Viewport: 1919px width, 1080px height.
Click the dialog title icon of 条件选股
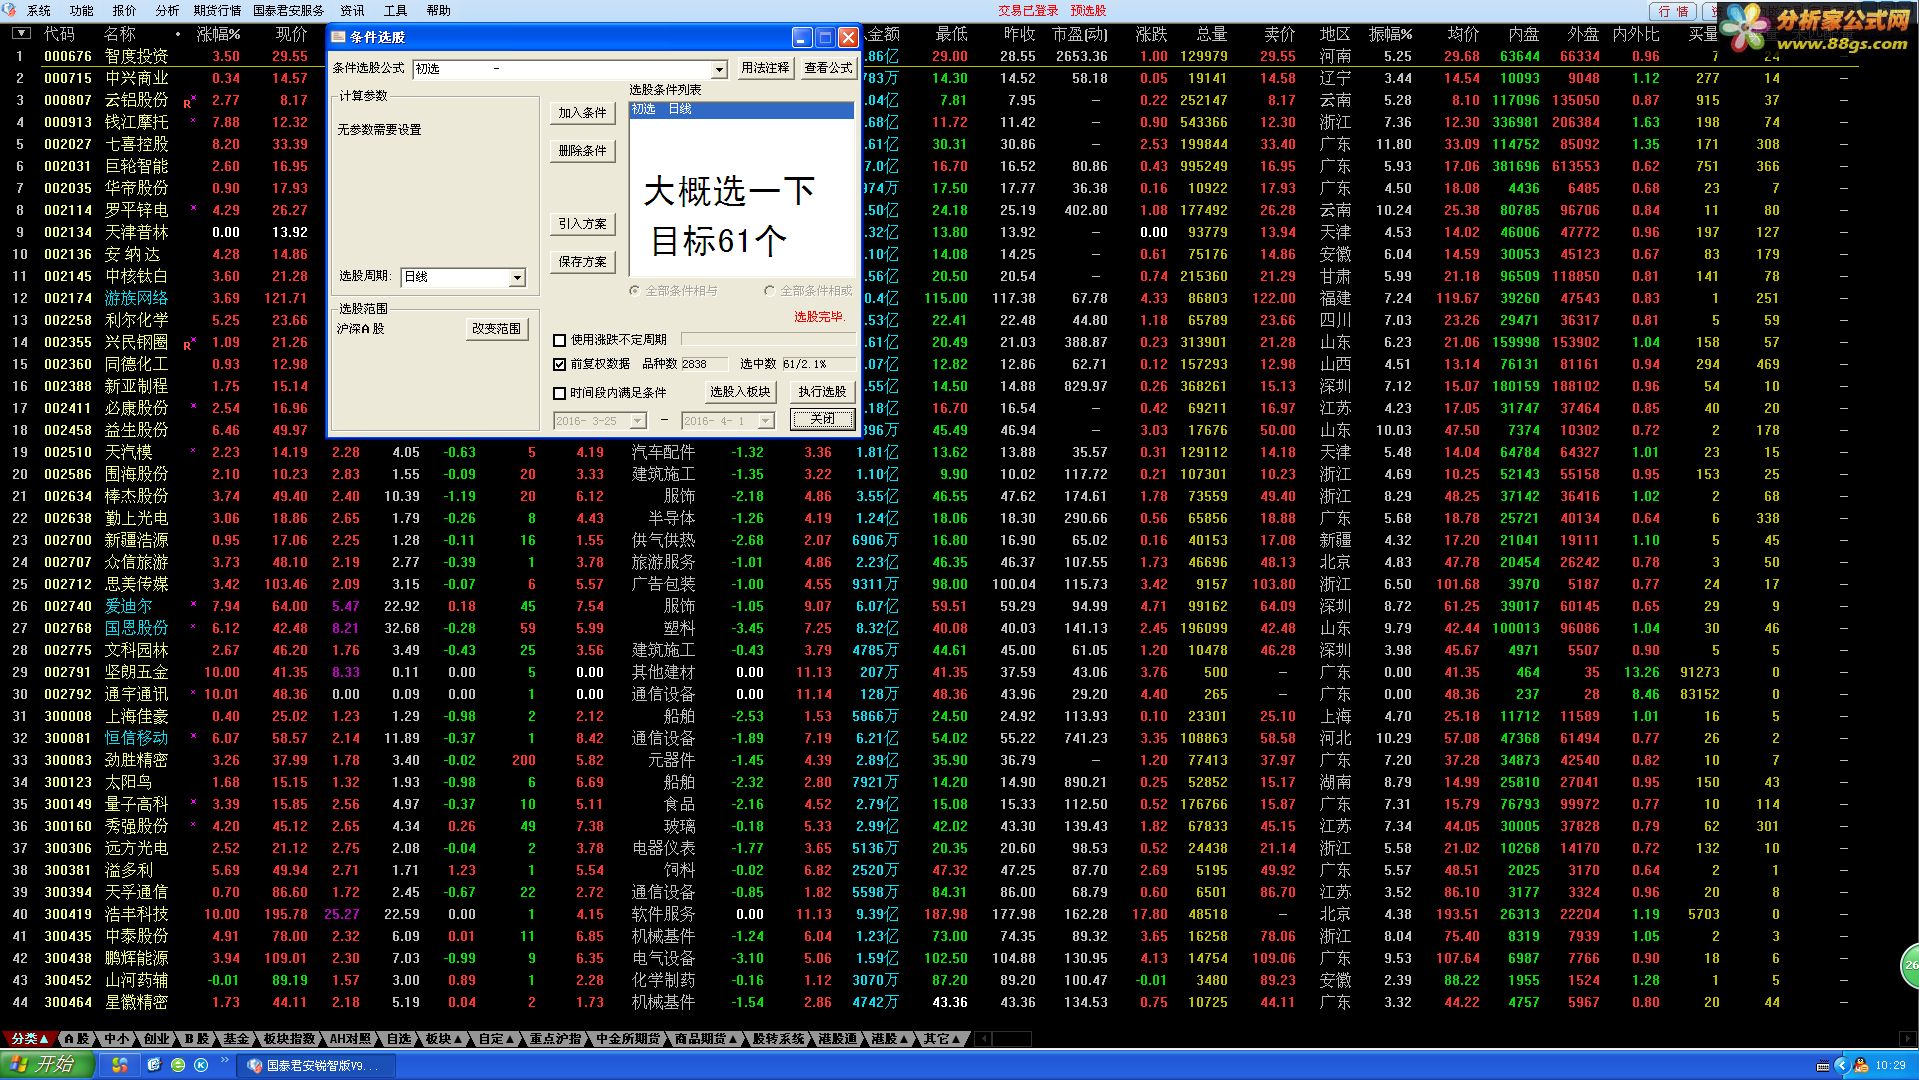pos(339,37)
